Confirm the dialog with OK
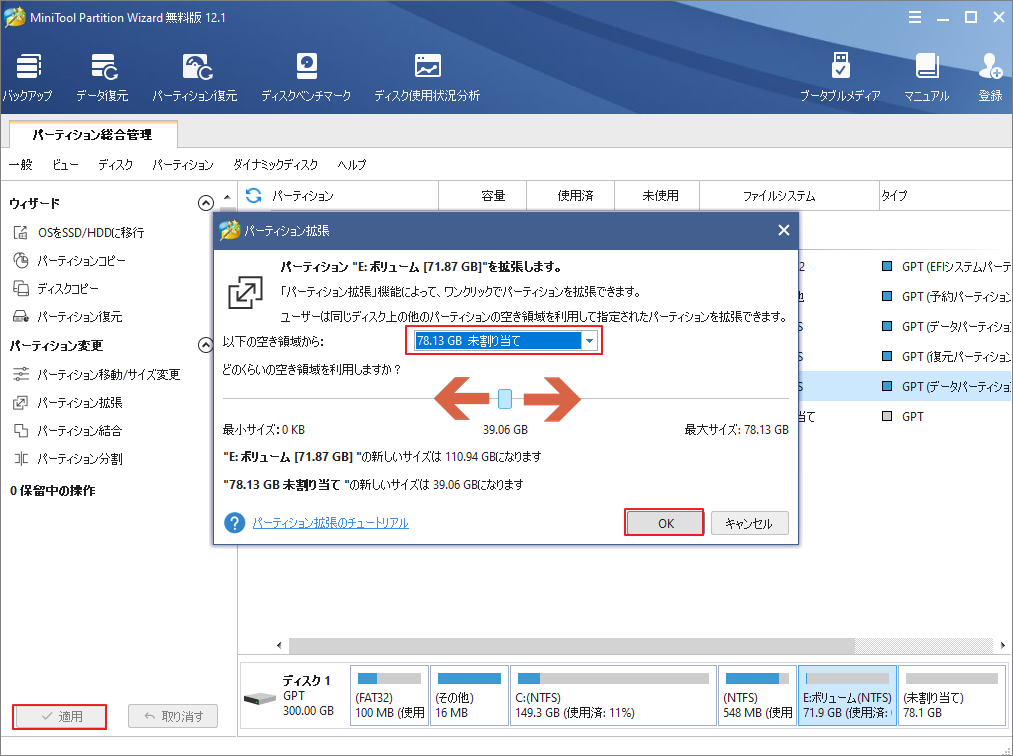The image size is (1013, 756). point(665,523)
